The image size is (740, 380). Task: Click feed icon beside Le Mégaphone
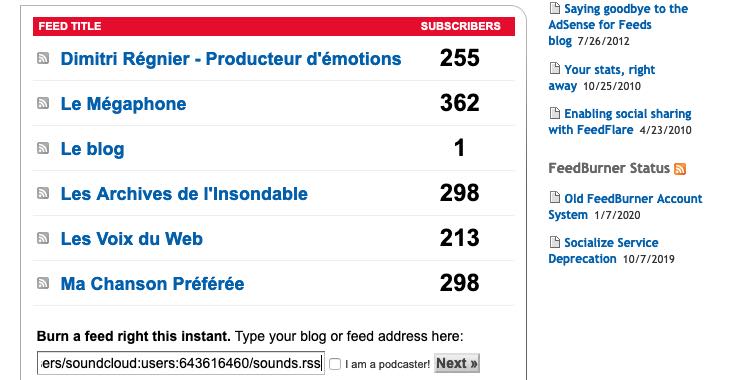click(x=43, y=103)
